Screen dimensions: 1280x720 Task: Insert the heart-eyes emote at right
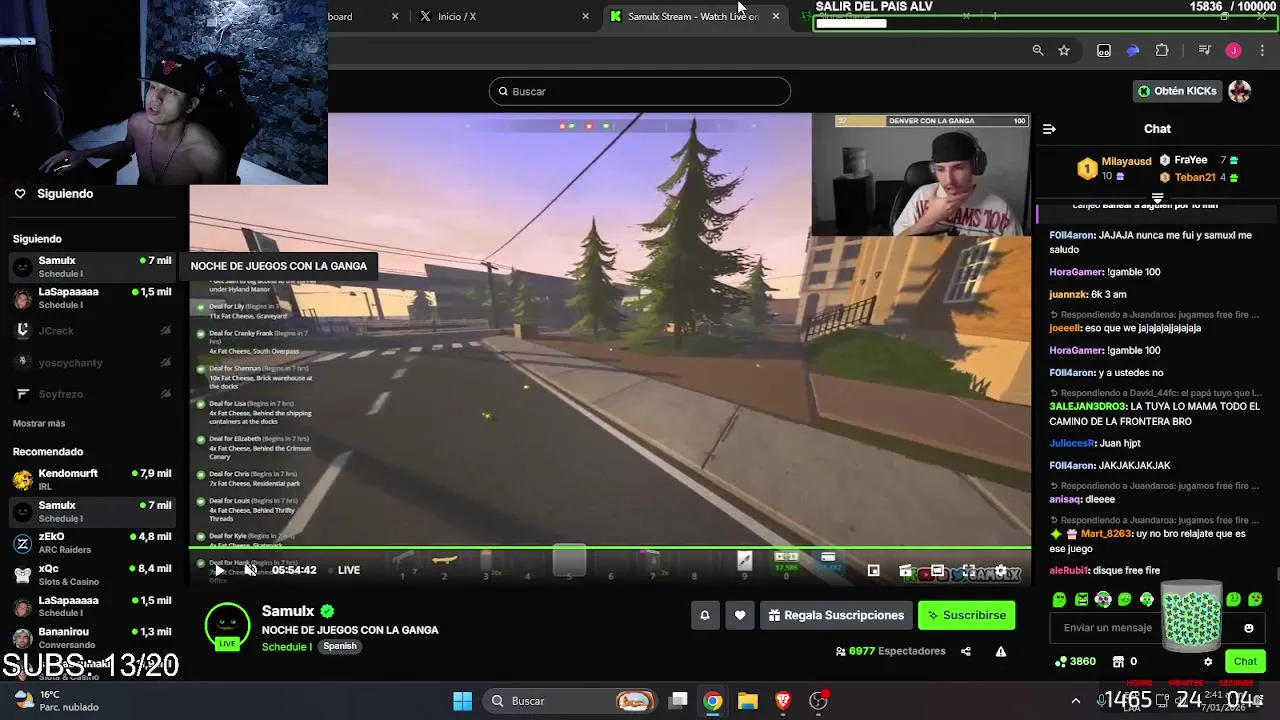tap(1256, 600)
